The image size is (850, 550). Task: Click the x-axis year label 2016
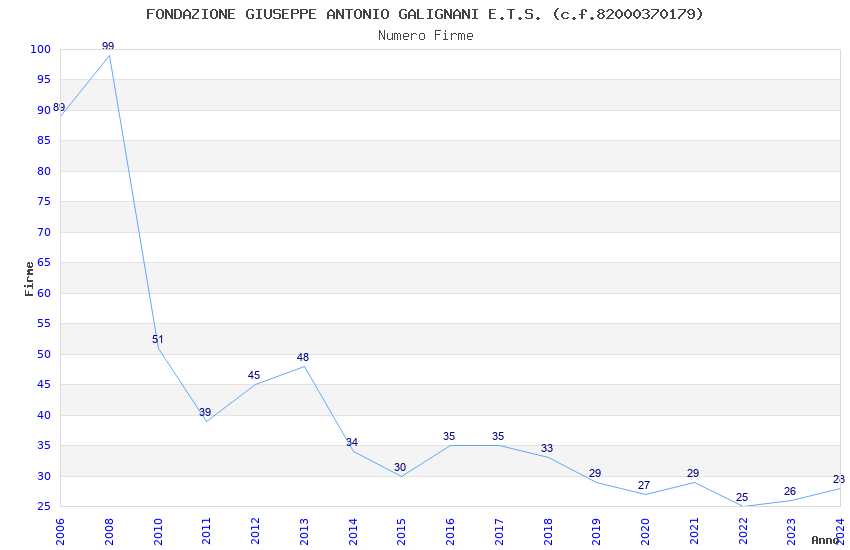[450, 532]
